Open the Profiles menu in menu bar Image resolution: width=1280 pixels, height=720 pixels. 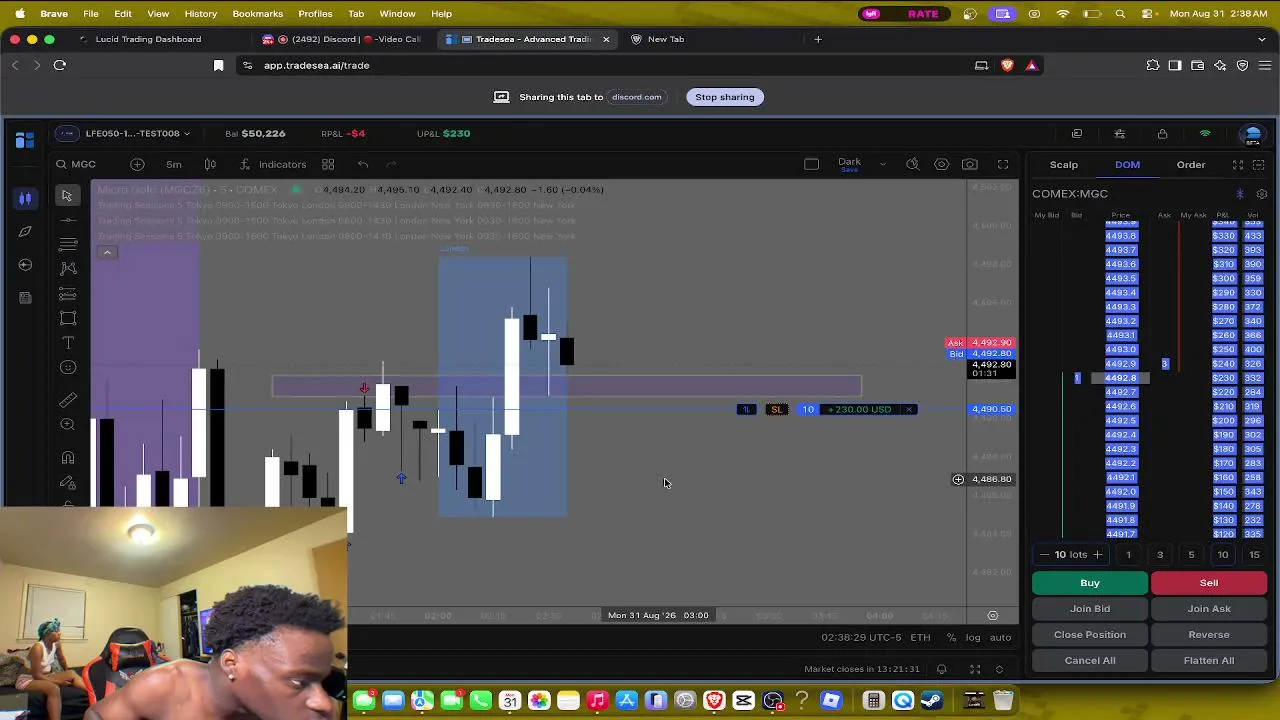315,14
